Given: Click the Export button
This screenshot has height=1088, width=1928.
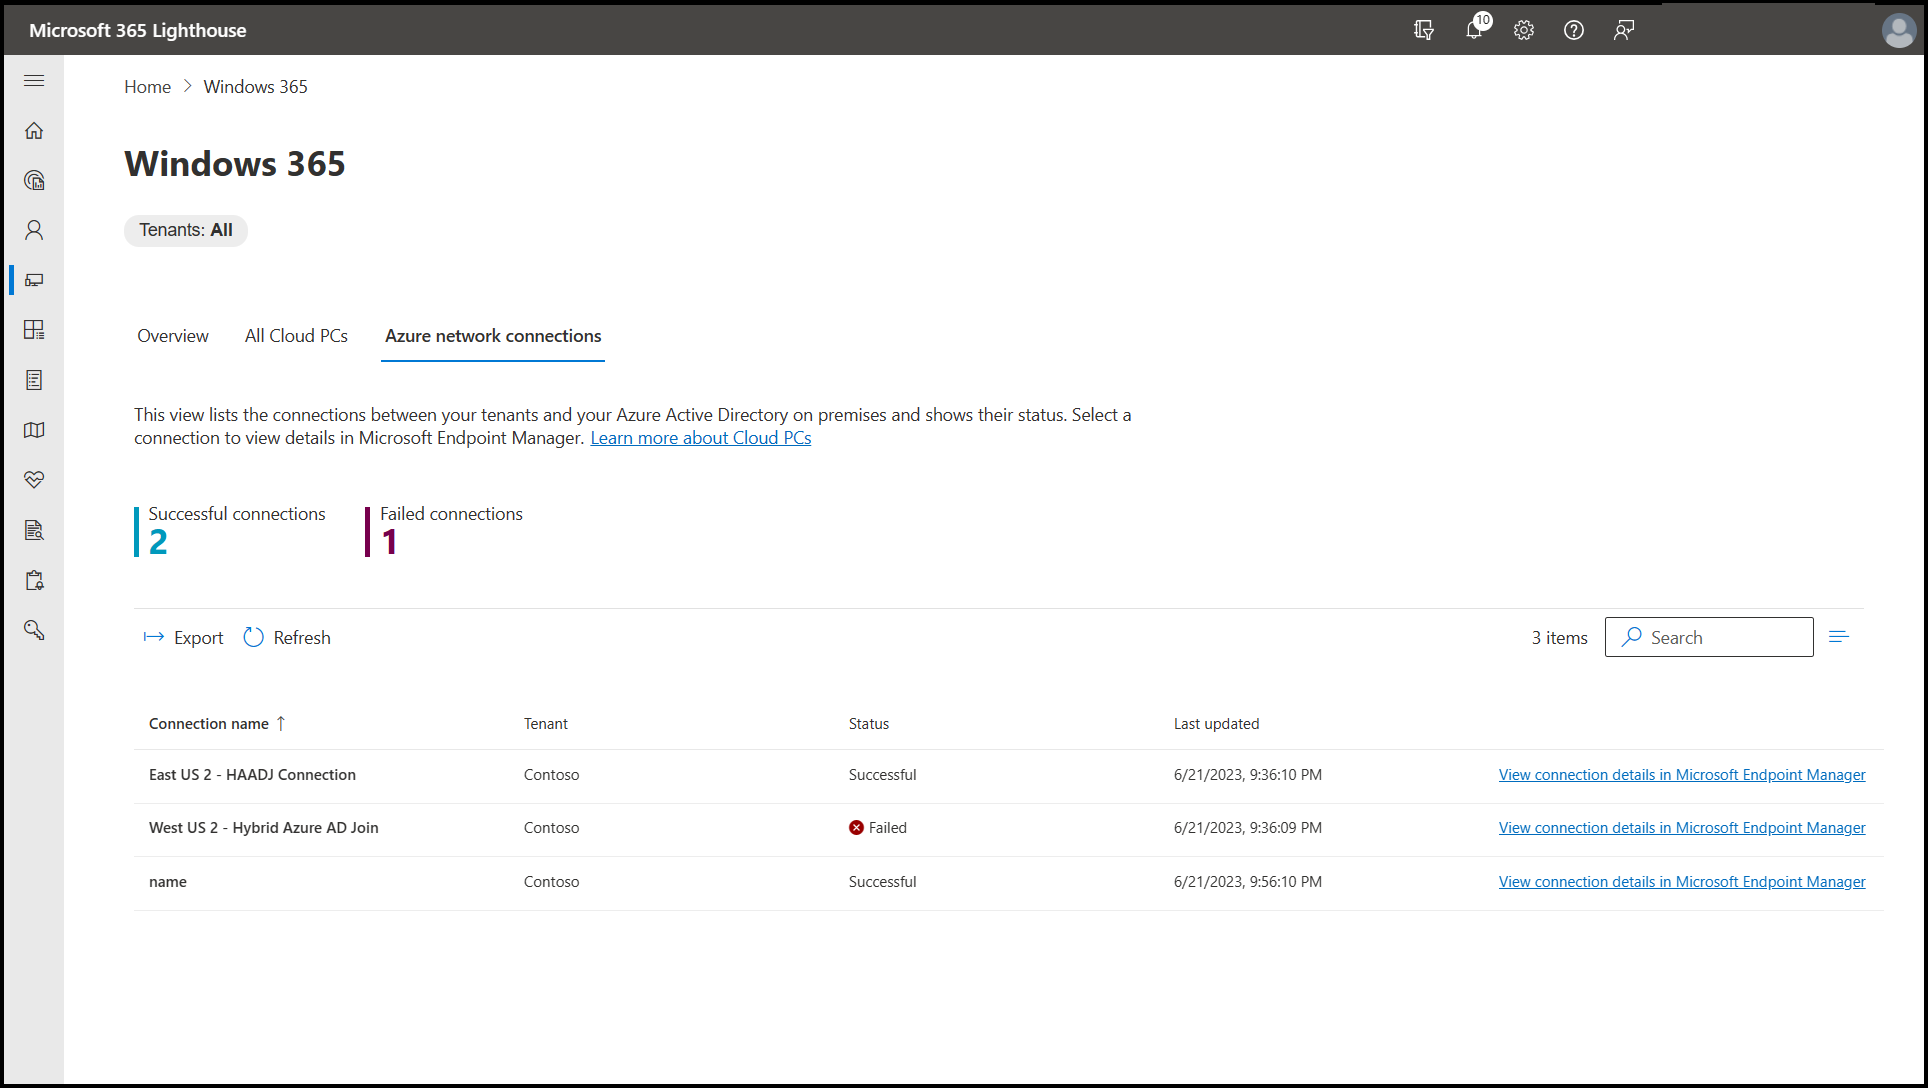Looking at the screenshot, I should point(183,638).
